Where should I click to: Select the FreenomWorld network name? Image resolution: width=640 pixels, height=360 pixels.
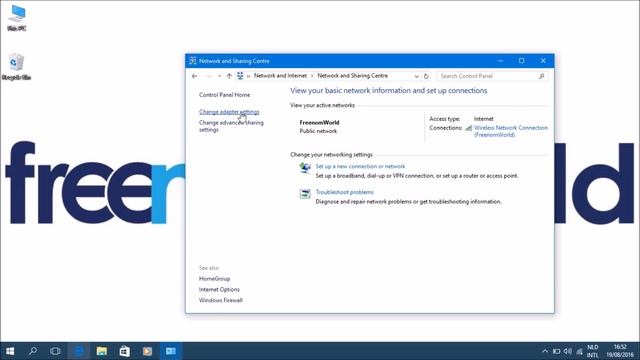pyautogui.click(x=320, y=122)
